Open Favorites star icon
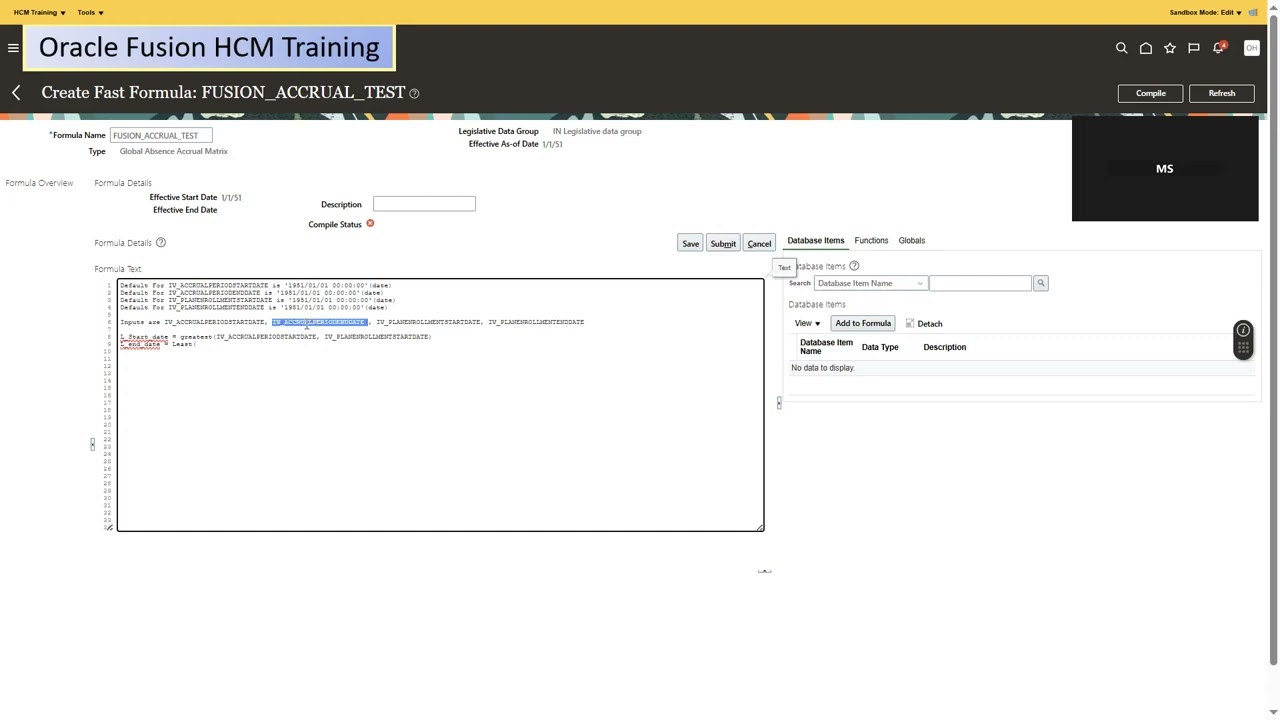Image resolution: width=1280 pixels, height=720 pixels. pos(1170,48)
